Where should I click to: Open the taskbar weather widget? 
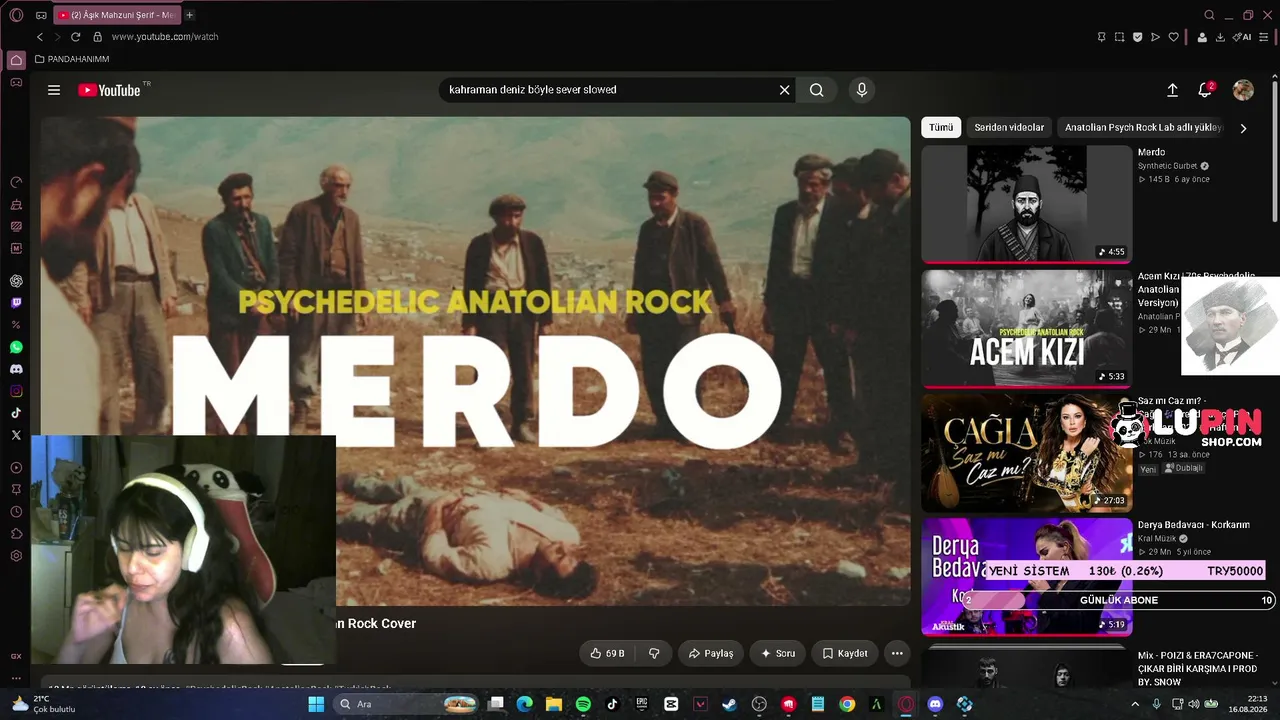[45, 704]
